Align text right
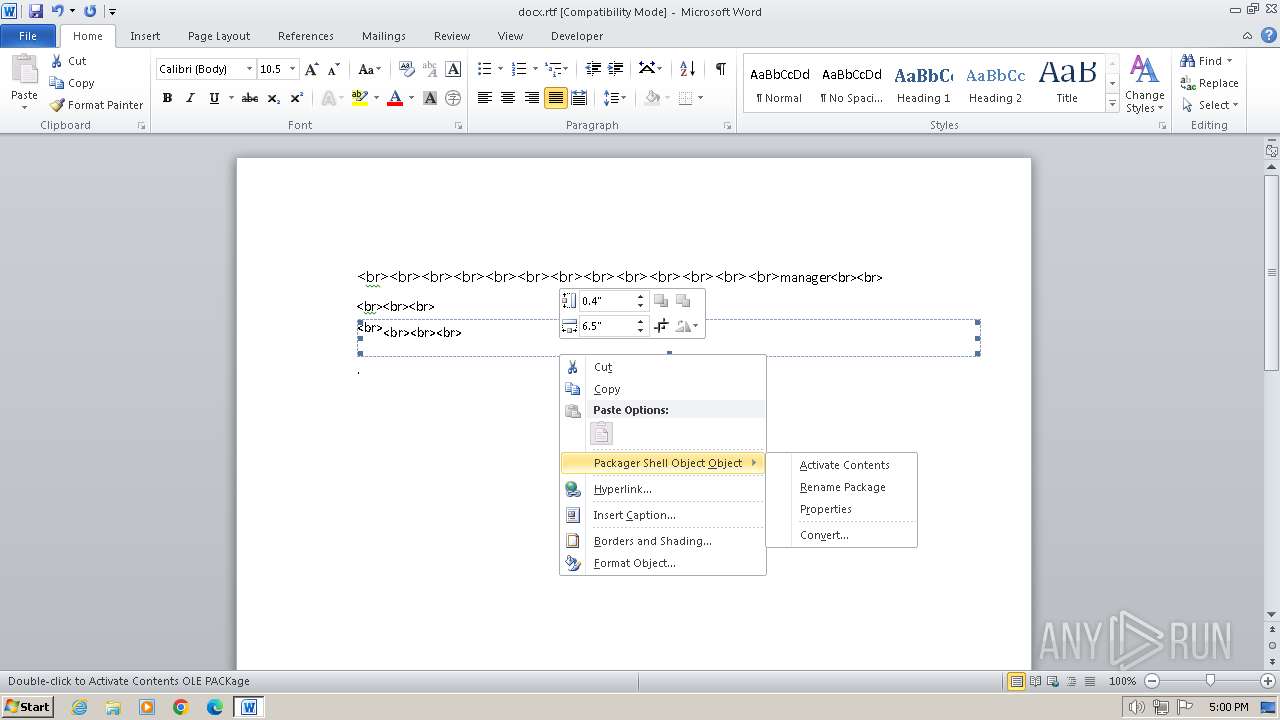This screenshot has width=1280, height=720. click(531, 98)
